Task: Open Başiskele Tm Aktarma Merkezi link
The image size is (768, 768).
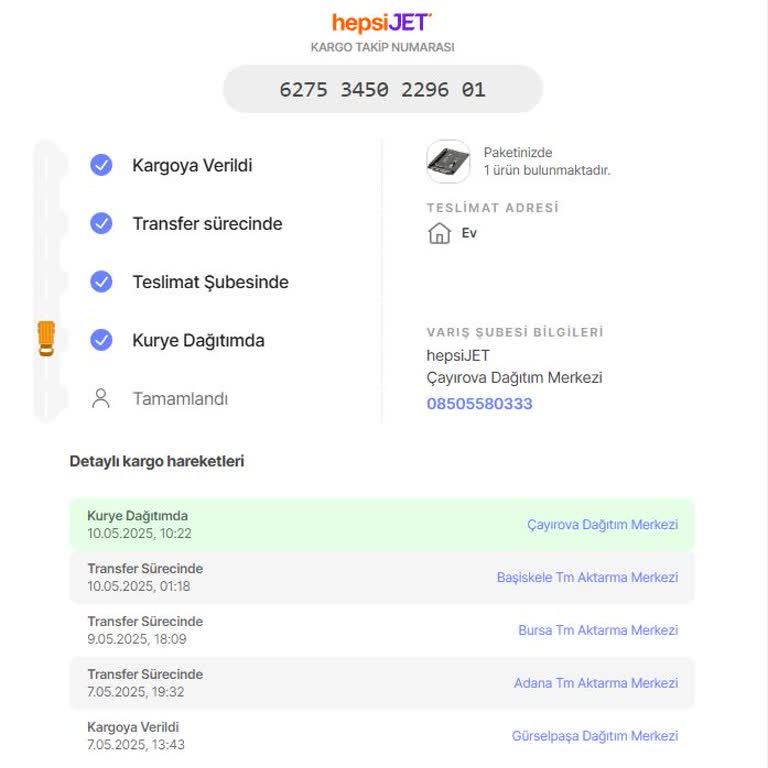Action: [x=587, y=577]
